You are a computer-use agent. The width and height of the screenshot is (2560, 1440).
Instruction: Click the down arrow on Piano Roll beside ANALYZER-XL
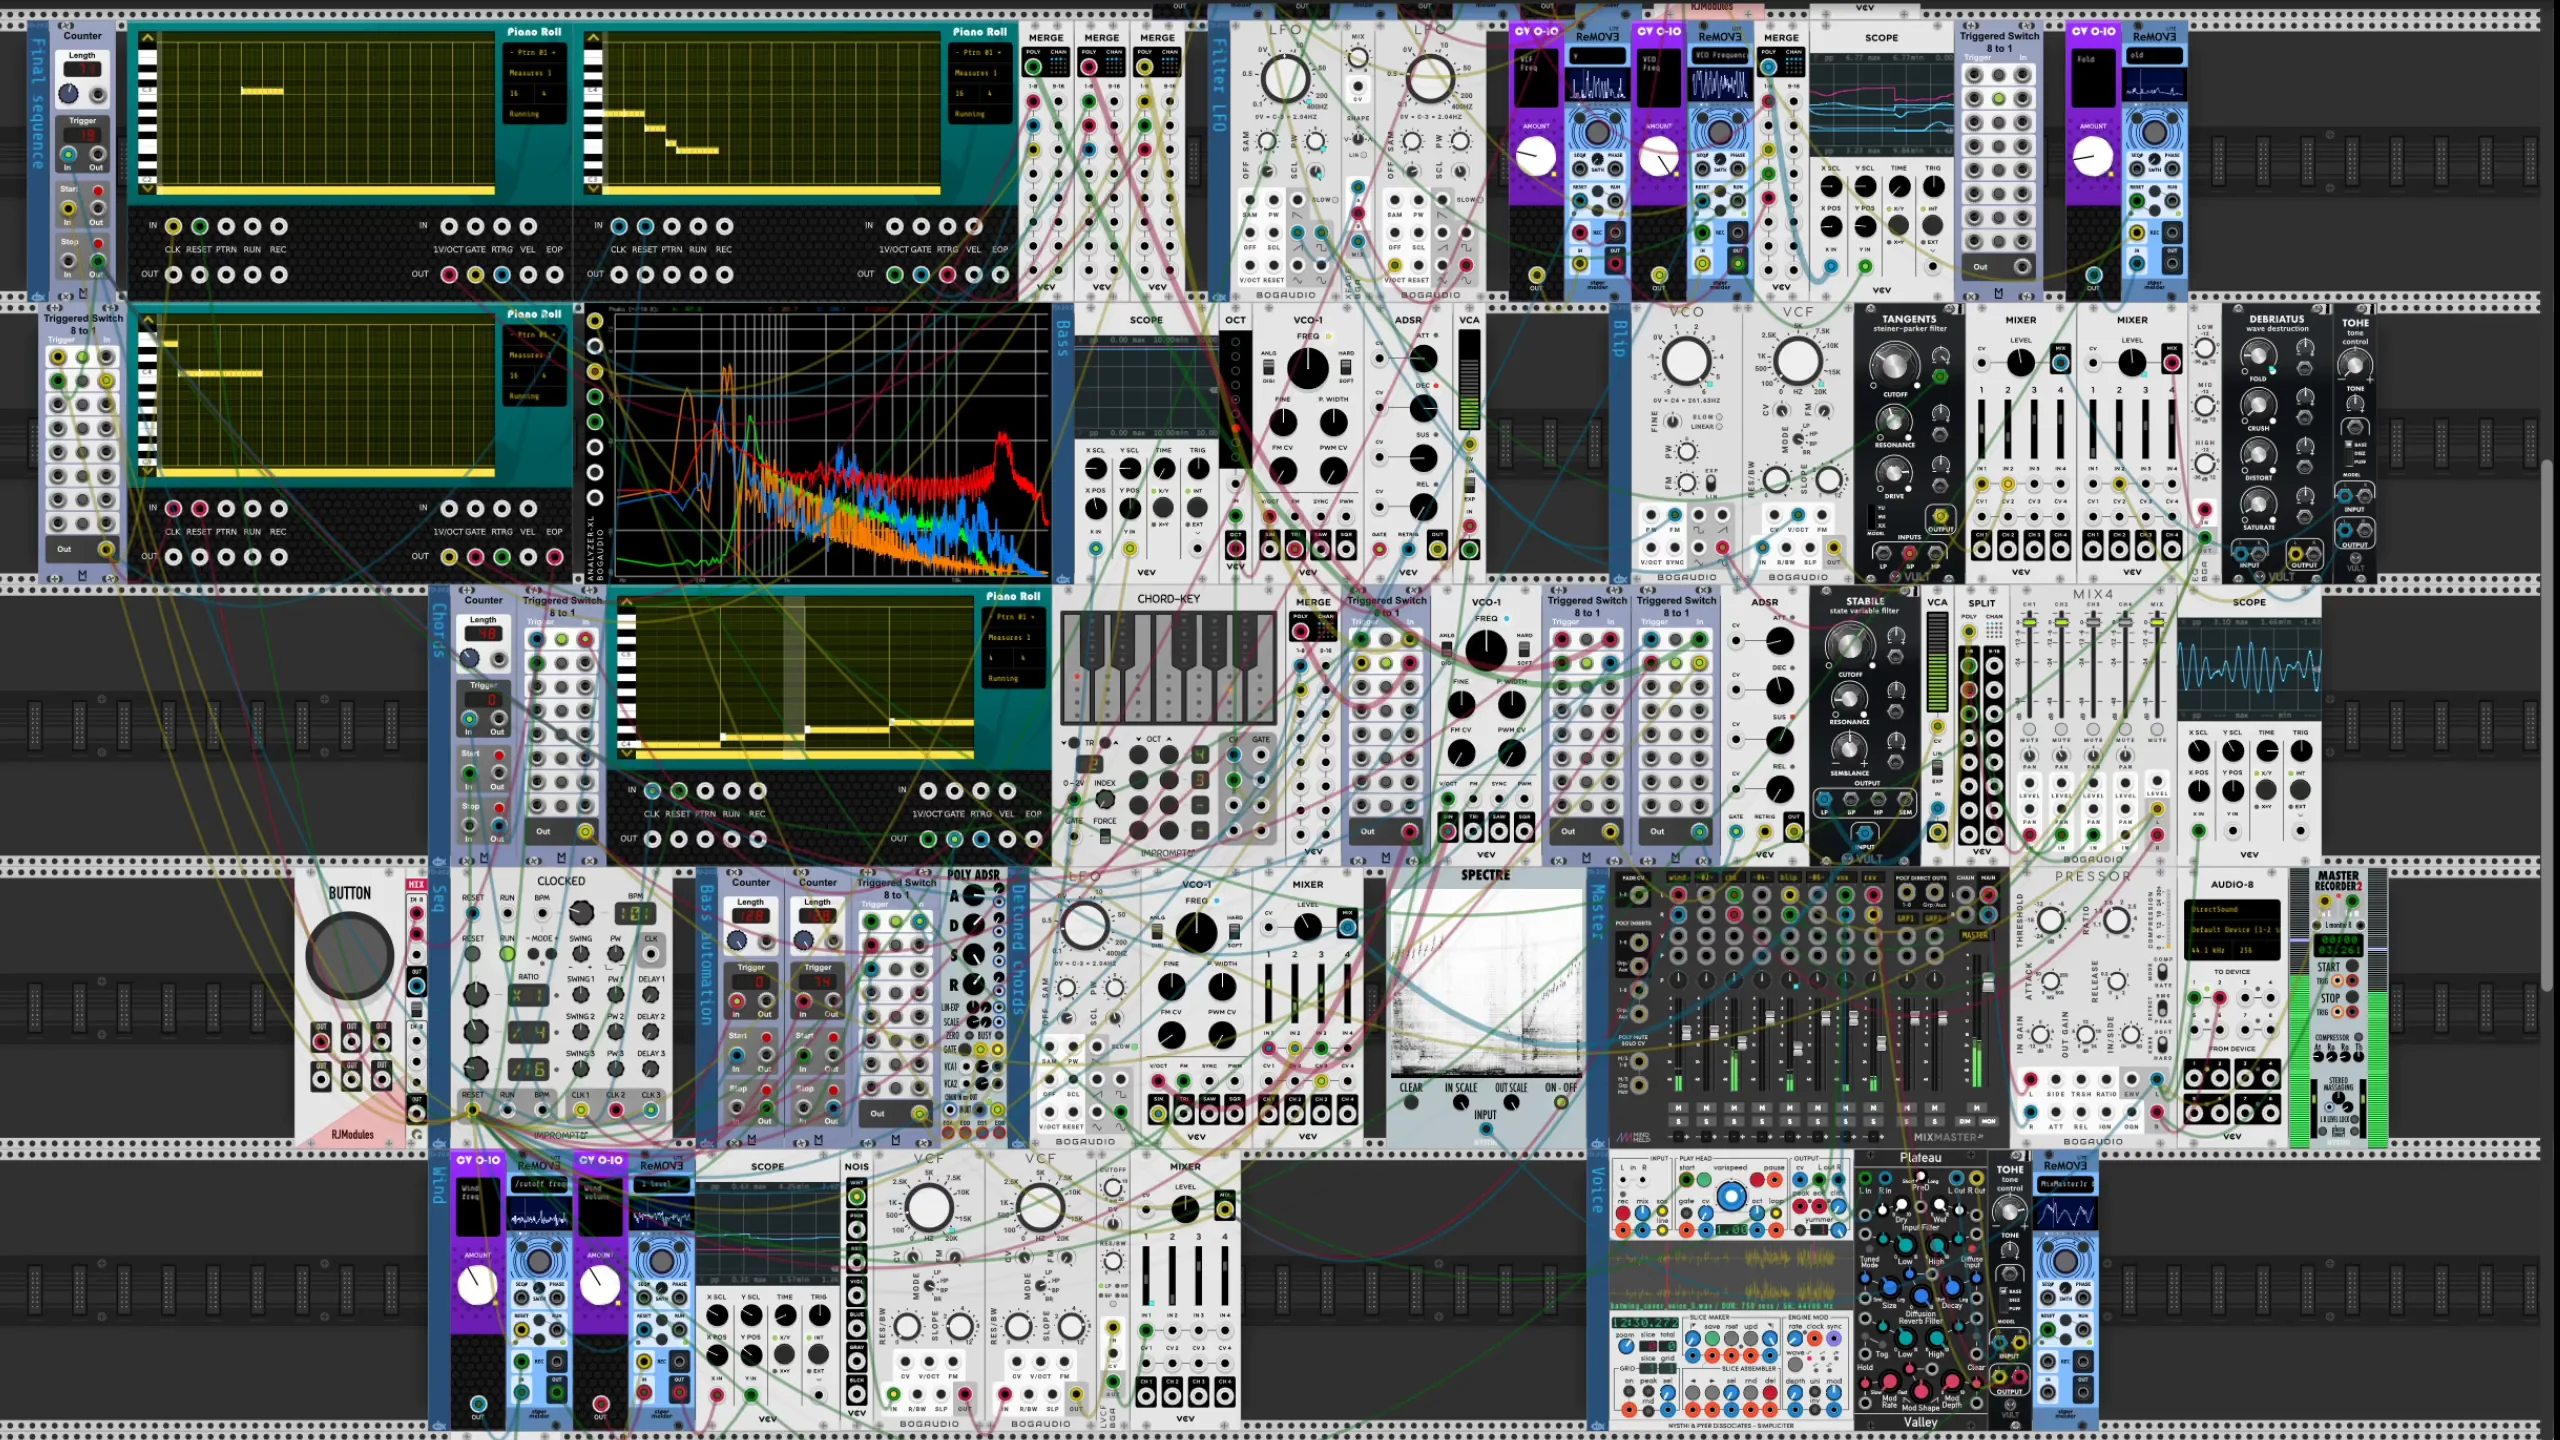148,471
